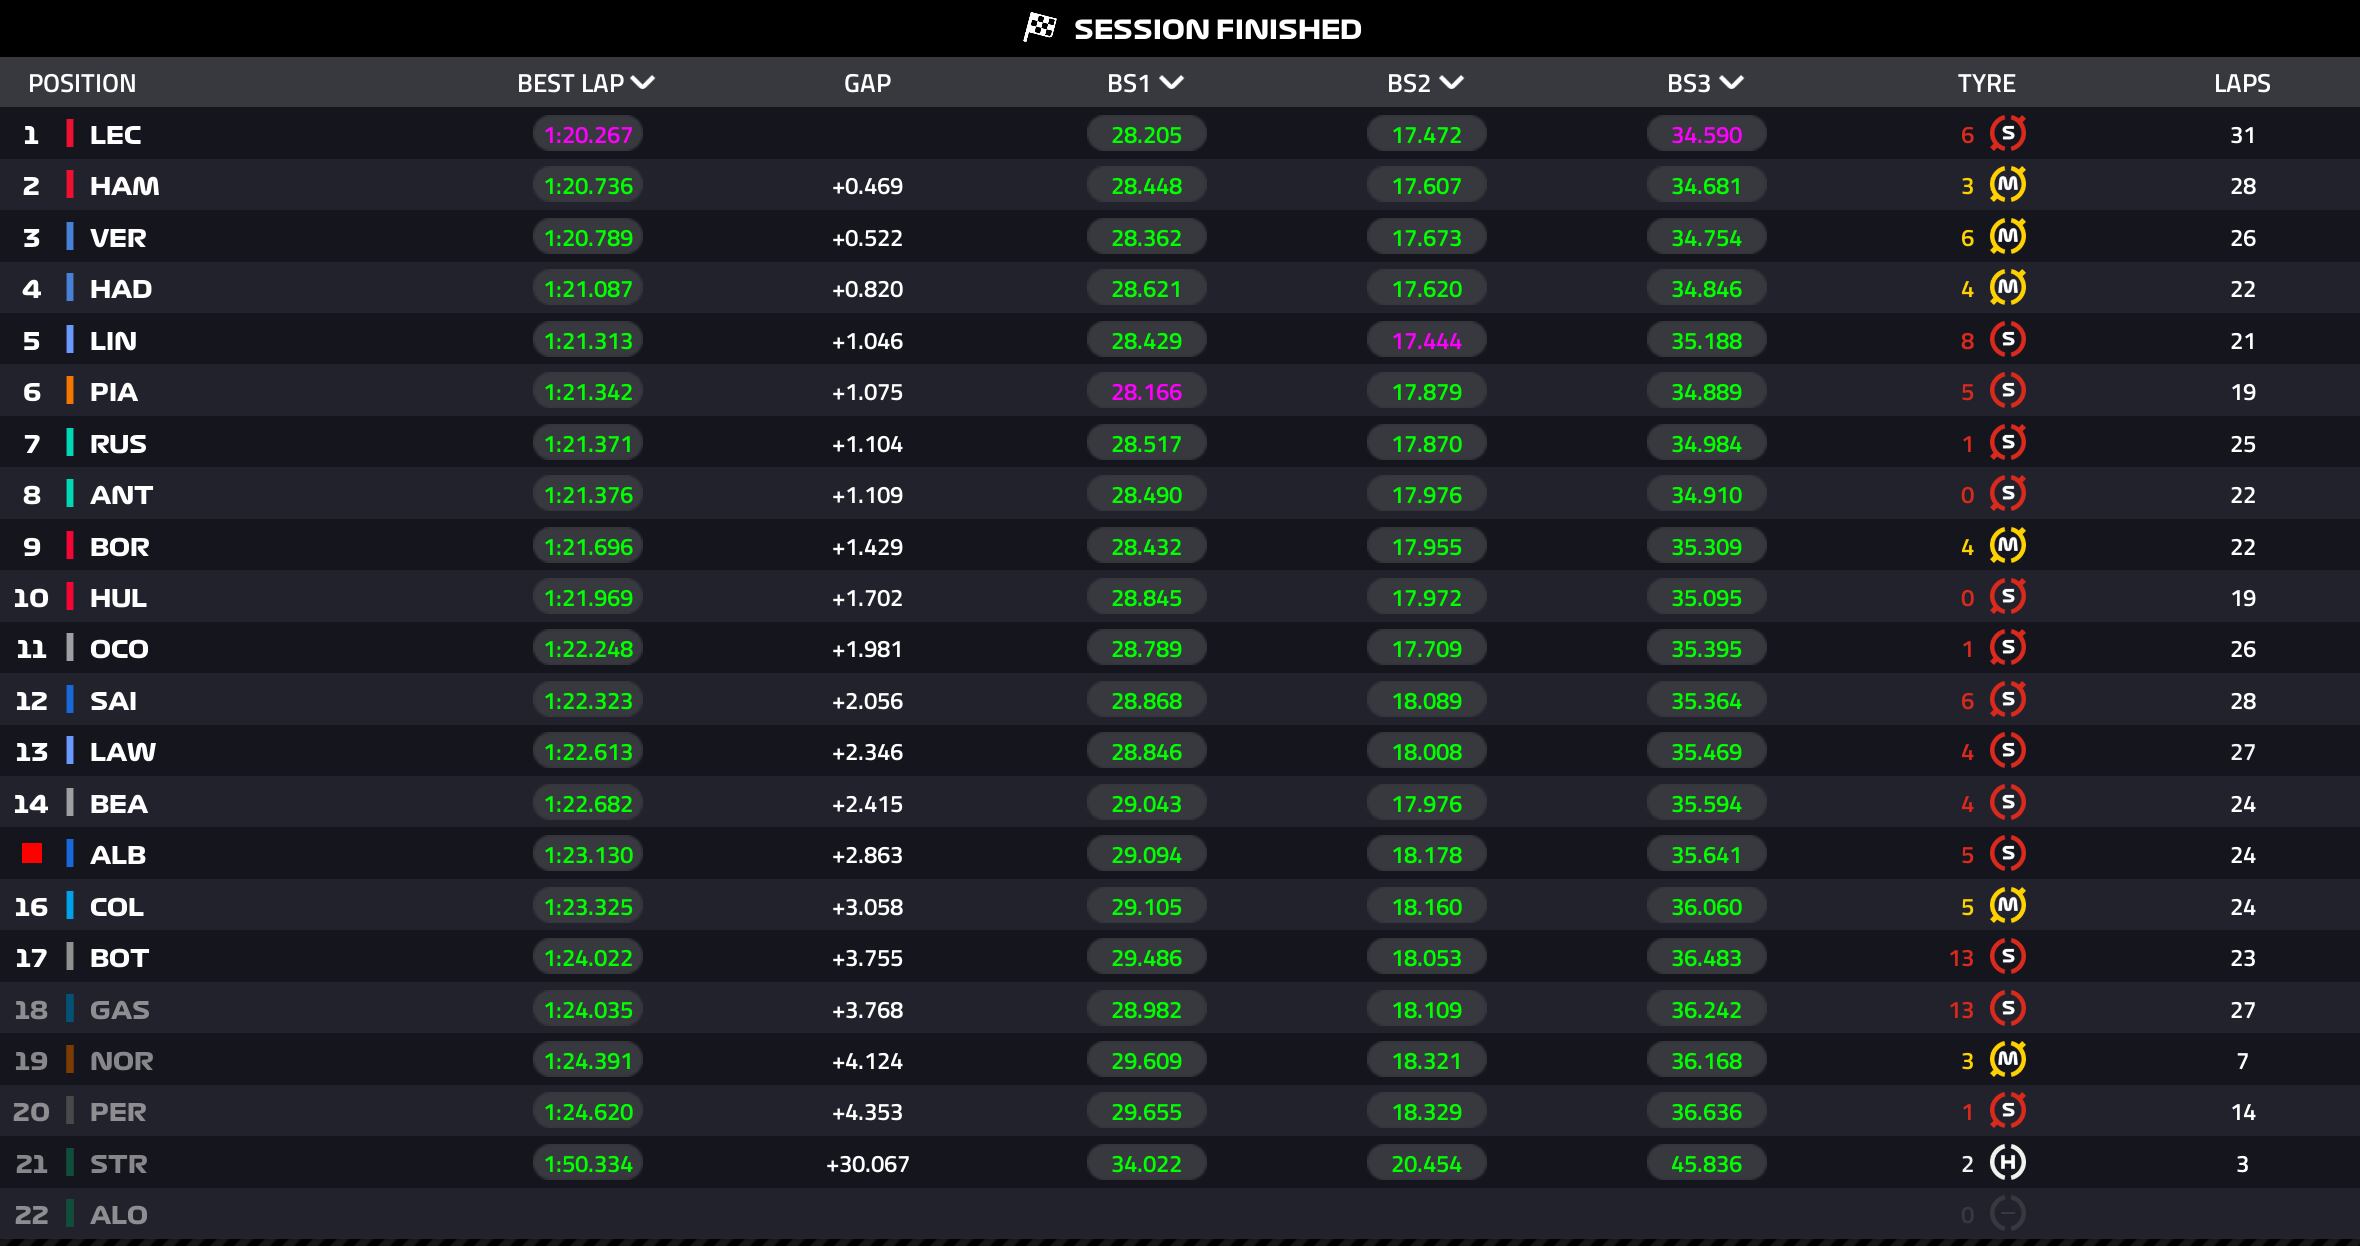Click PIA's purple sector time 28.166
Viewport: 2360px width, 1246px height.
(1146, 392)
